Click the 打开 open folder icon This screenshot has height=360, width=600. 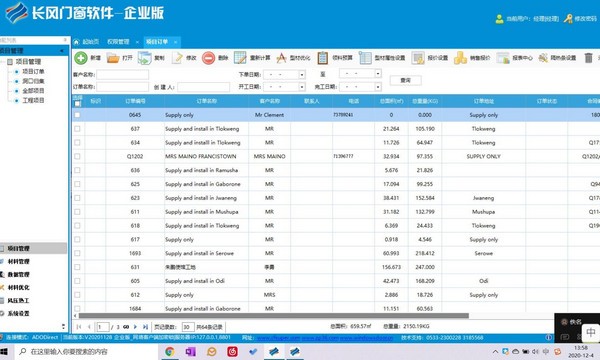point(113,58)
